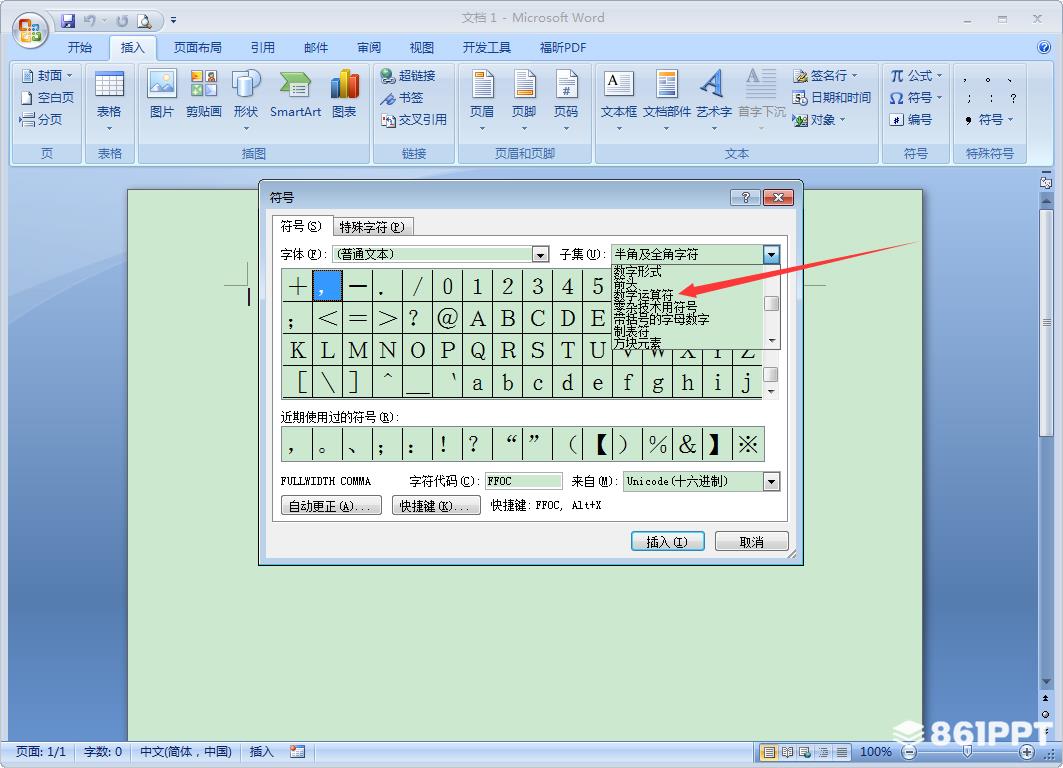Switch to the 引用 ribbon tab
The height and width of the screenshot is (768, 1063).
tap(262, 47)
